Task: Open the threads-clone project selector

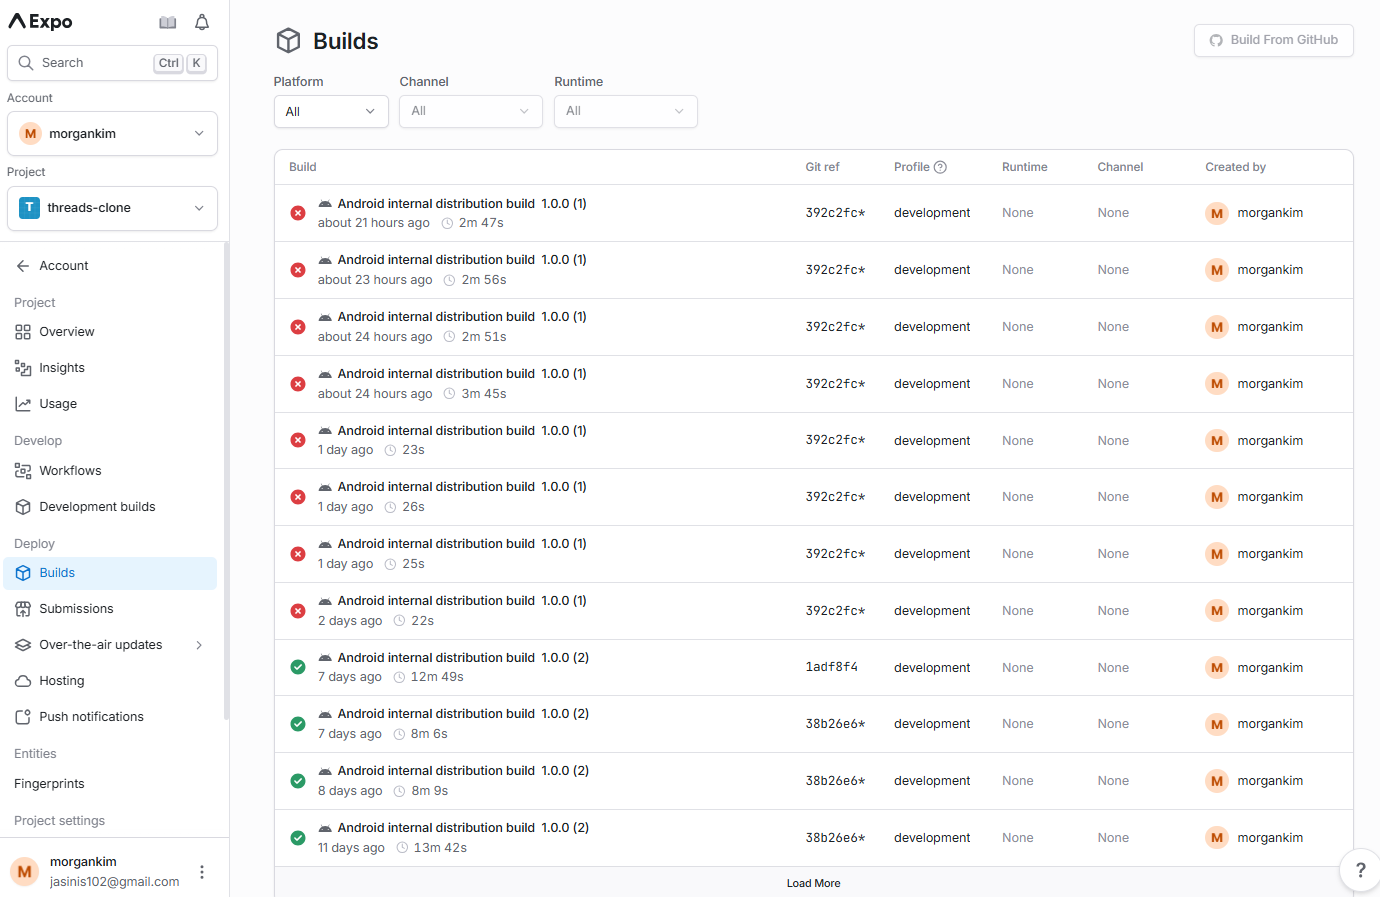Action: pos(112,208)
